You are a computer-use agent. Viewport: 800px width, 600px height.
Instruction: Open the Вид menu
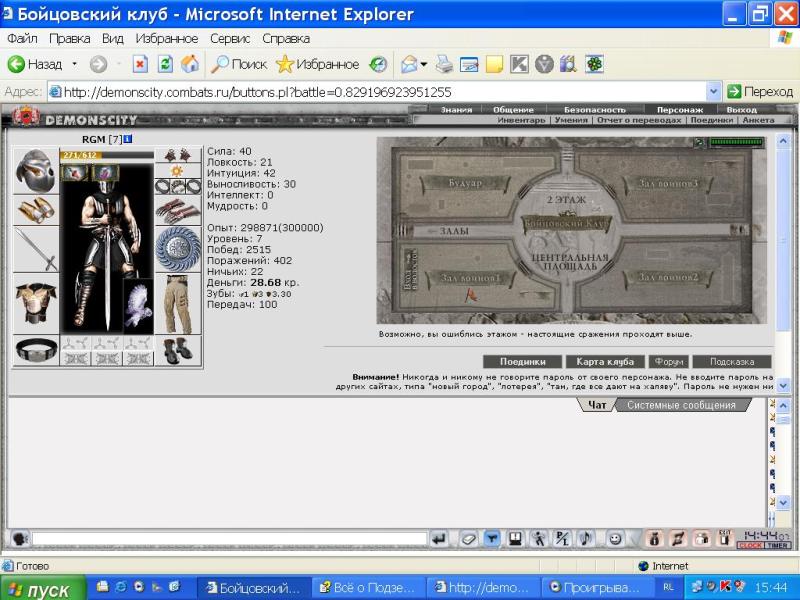click(113, 38)
